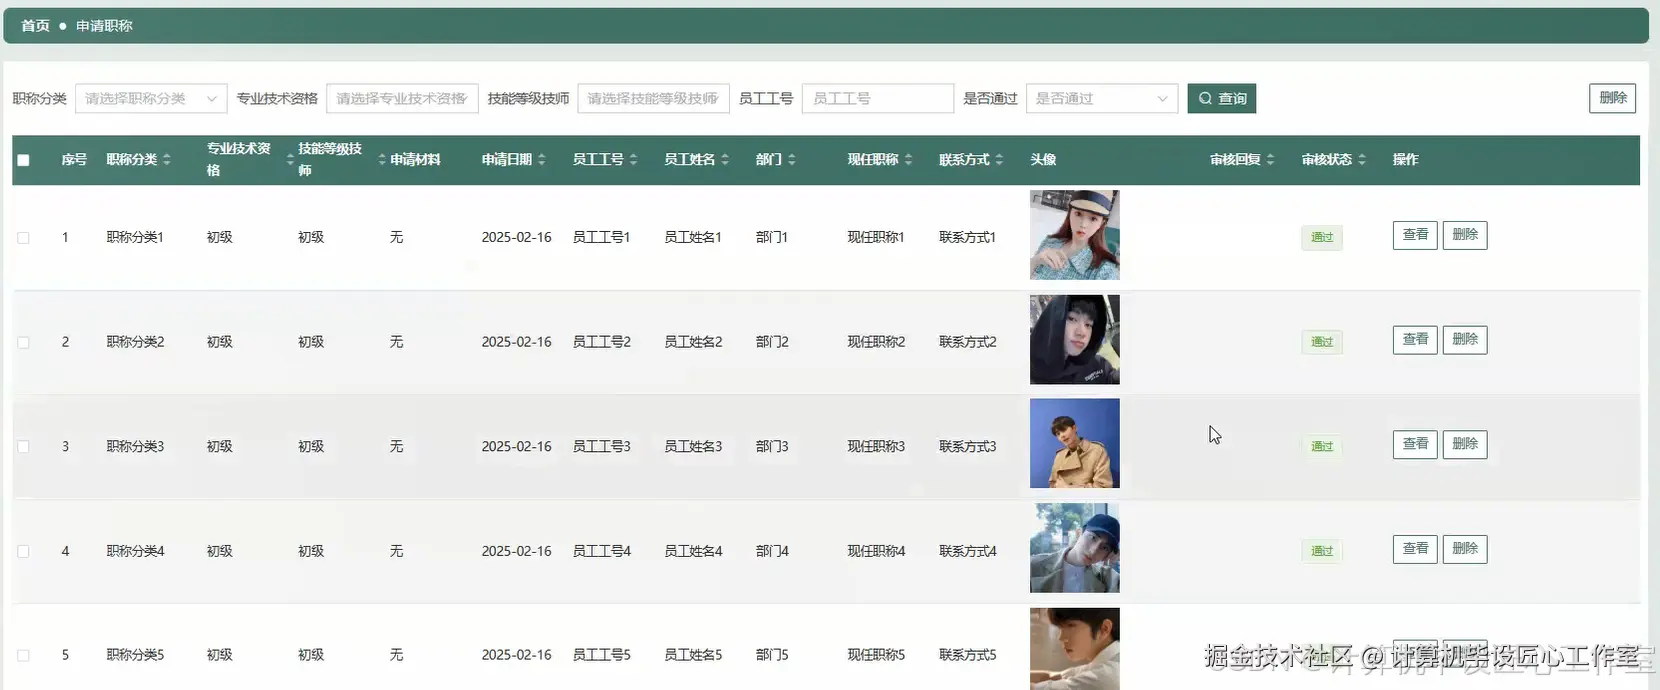The width and height of the screenshot is (1660, 690).
Task: Click the top-right 删除 bulk button
Action: pyautogui.click(x=1612, y=98)
